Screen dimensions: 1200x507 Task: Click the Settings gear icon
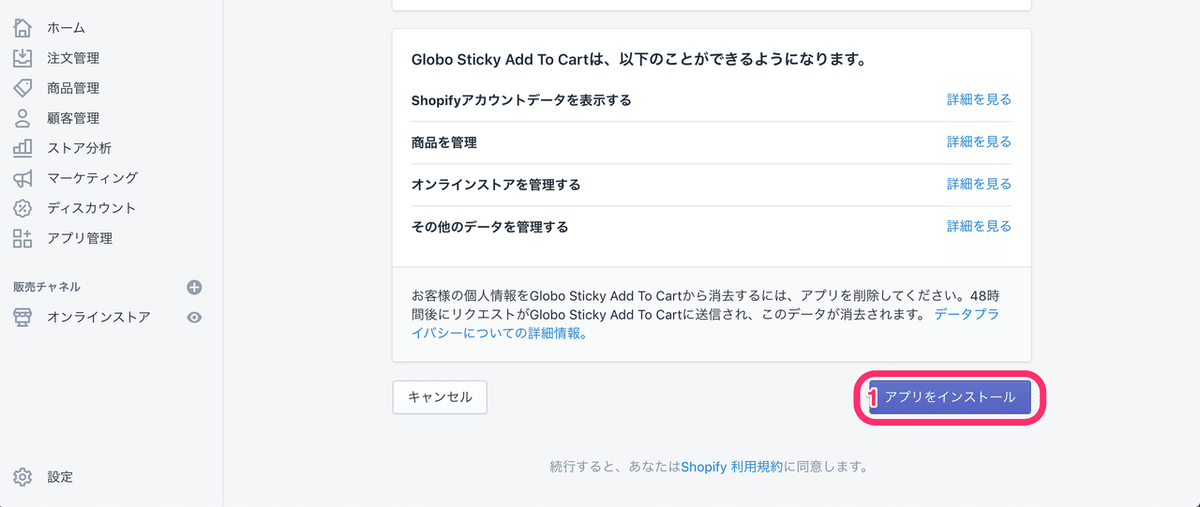(22, 477)
